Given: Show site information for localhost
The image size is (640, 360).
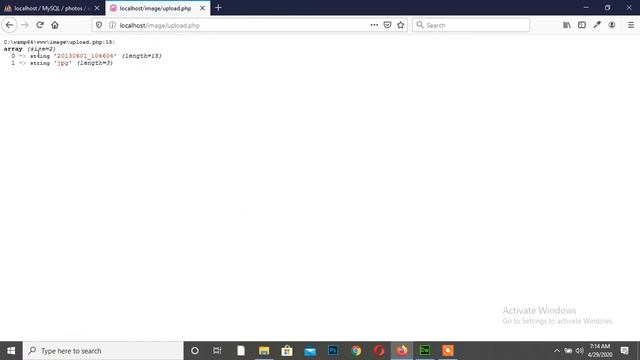Looking at the screenshot, I should coord(112,25).
